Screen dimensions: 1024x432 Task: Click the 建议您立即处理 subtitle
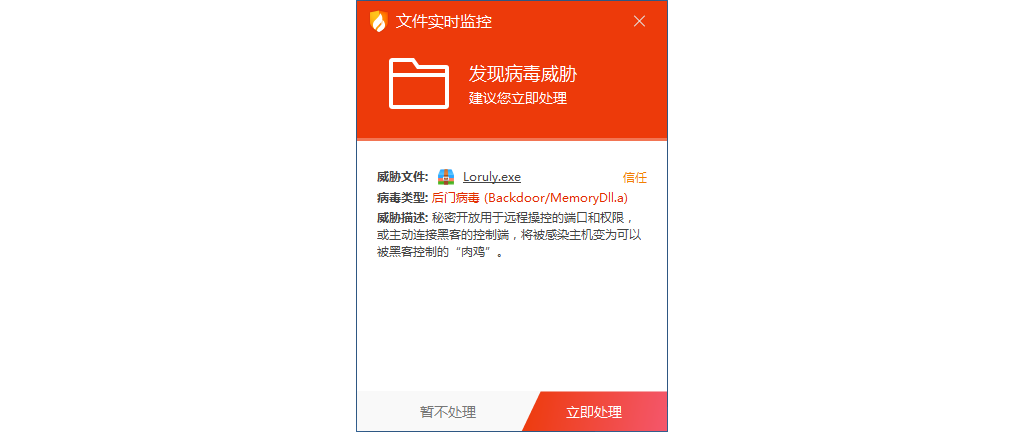[x=518, y=99]
